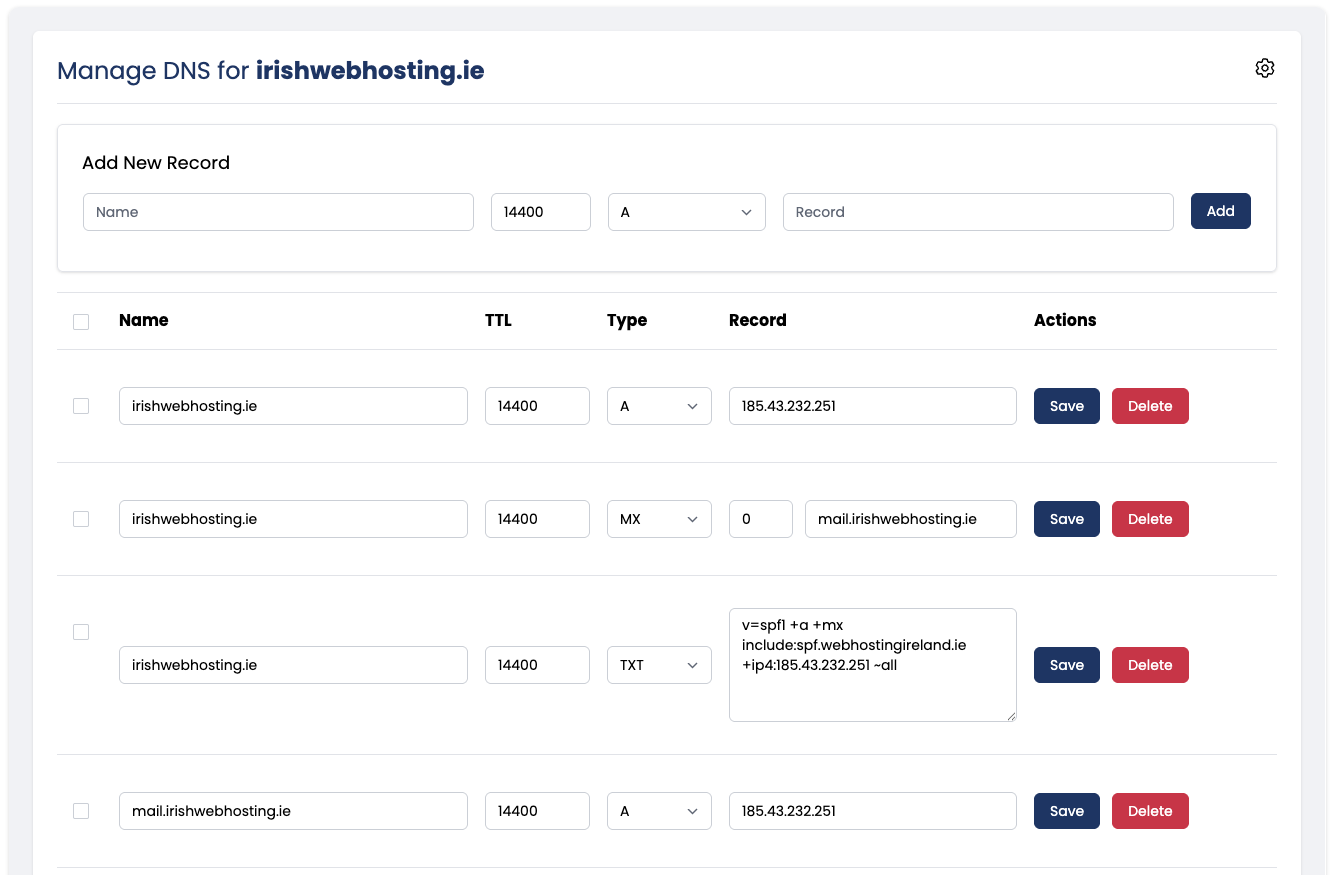Viewport: 1334px width, 875px height.
Task: Click Add to create new record
Action: point(1220,211)
